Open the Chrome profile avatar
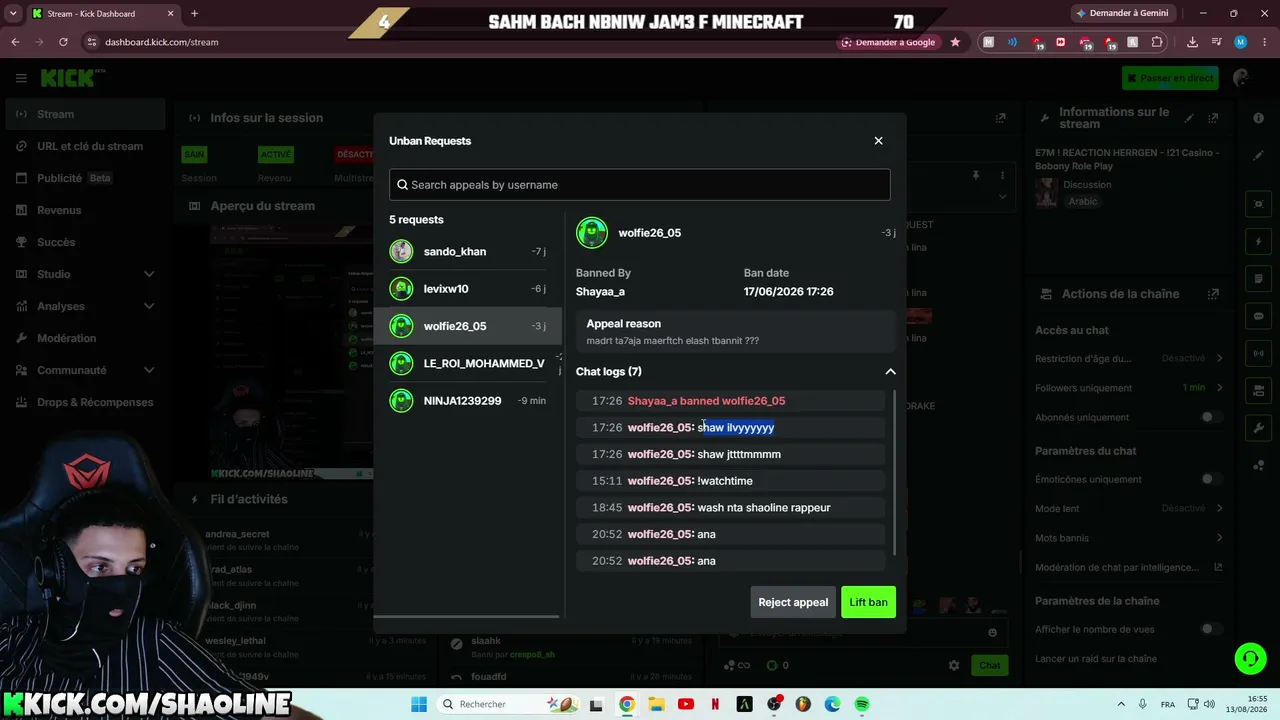 click(1240, 42)
